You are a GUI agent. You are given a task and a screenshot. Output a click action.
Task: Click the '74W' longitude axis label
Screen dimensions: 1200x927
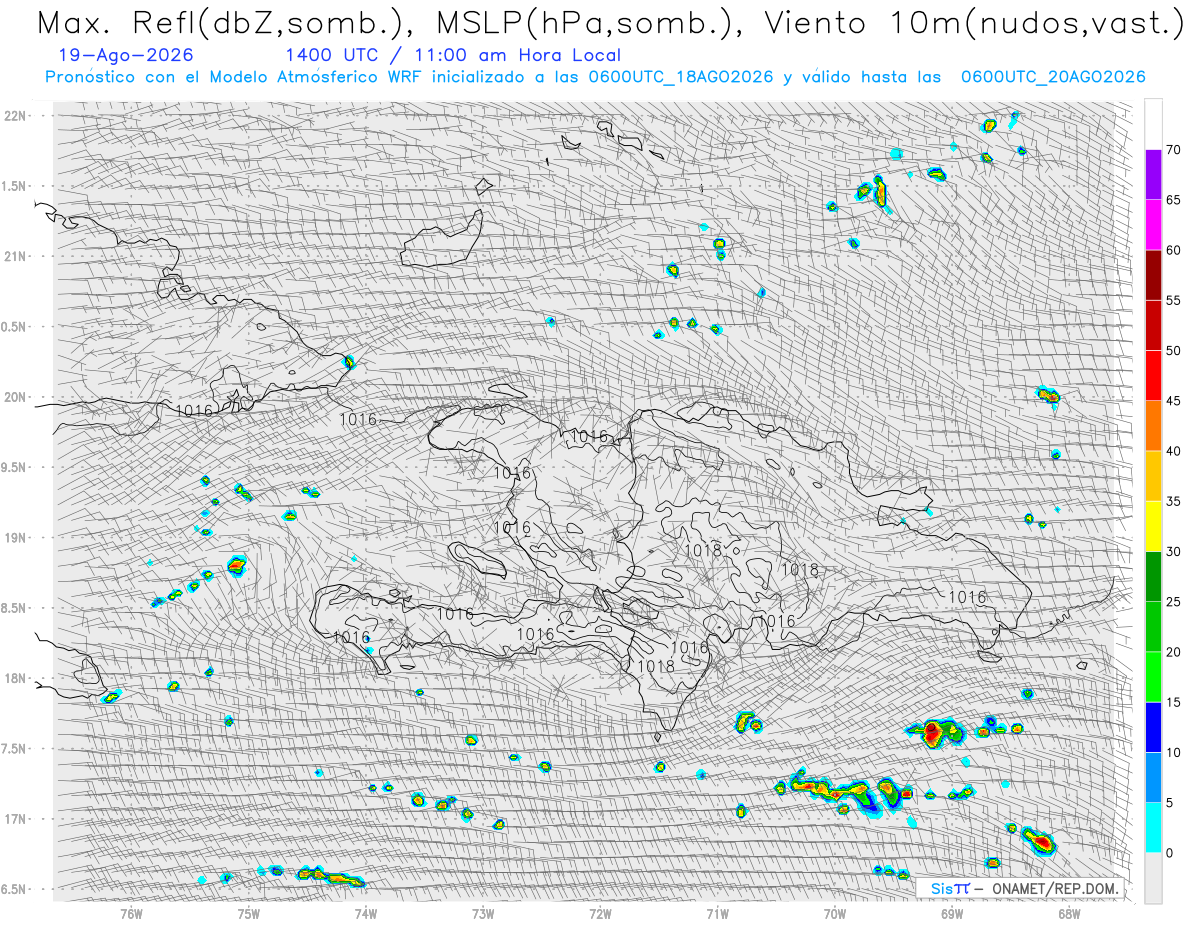[366, 913]
